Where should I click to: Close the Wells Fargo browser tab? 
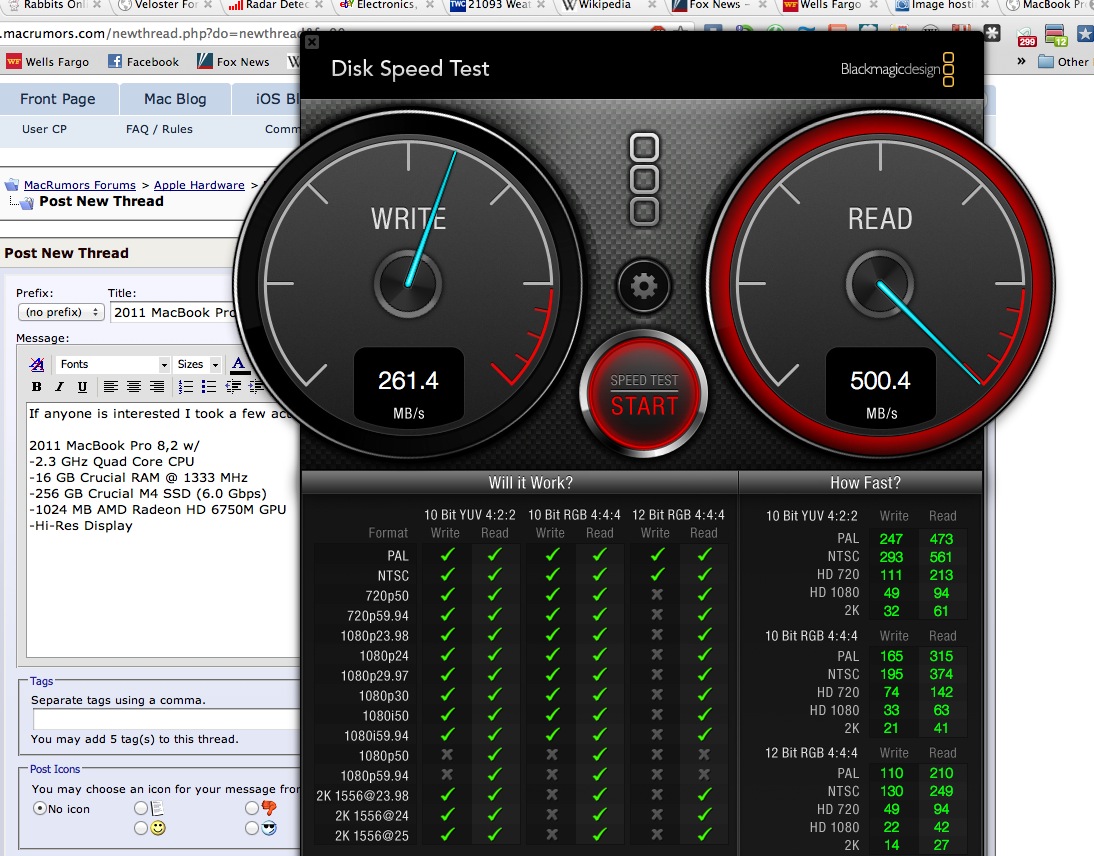point(874,5)
